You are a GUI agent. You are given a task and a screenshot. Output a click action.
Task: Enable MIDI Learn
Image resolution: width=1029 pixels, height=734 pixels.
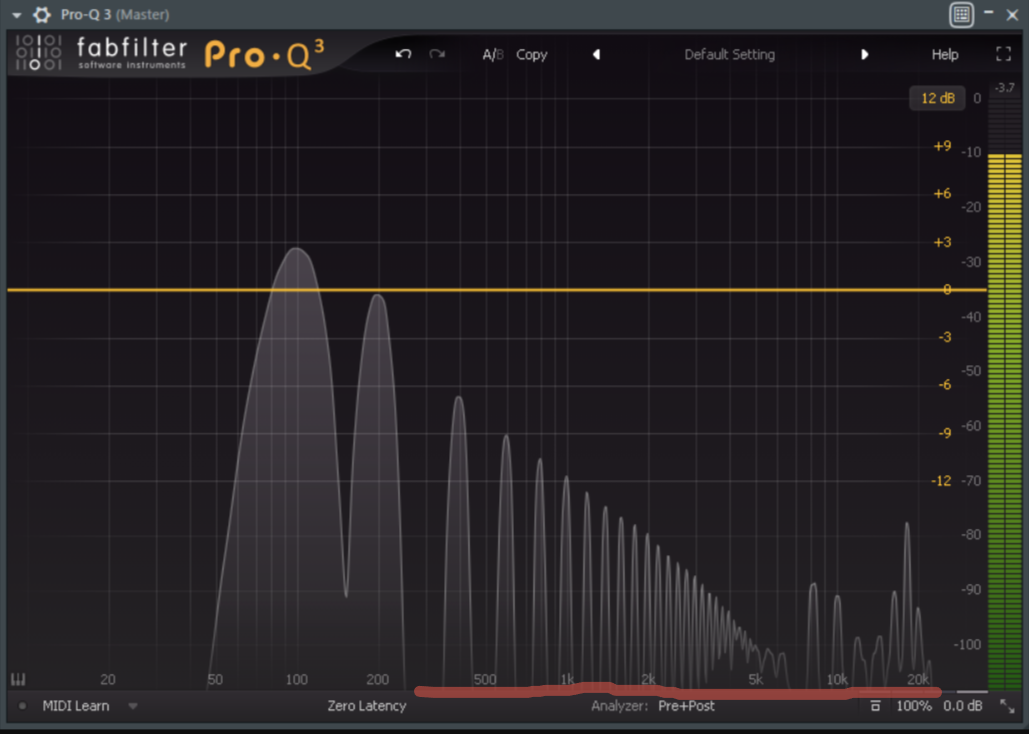75,706
